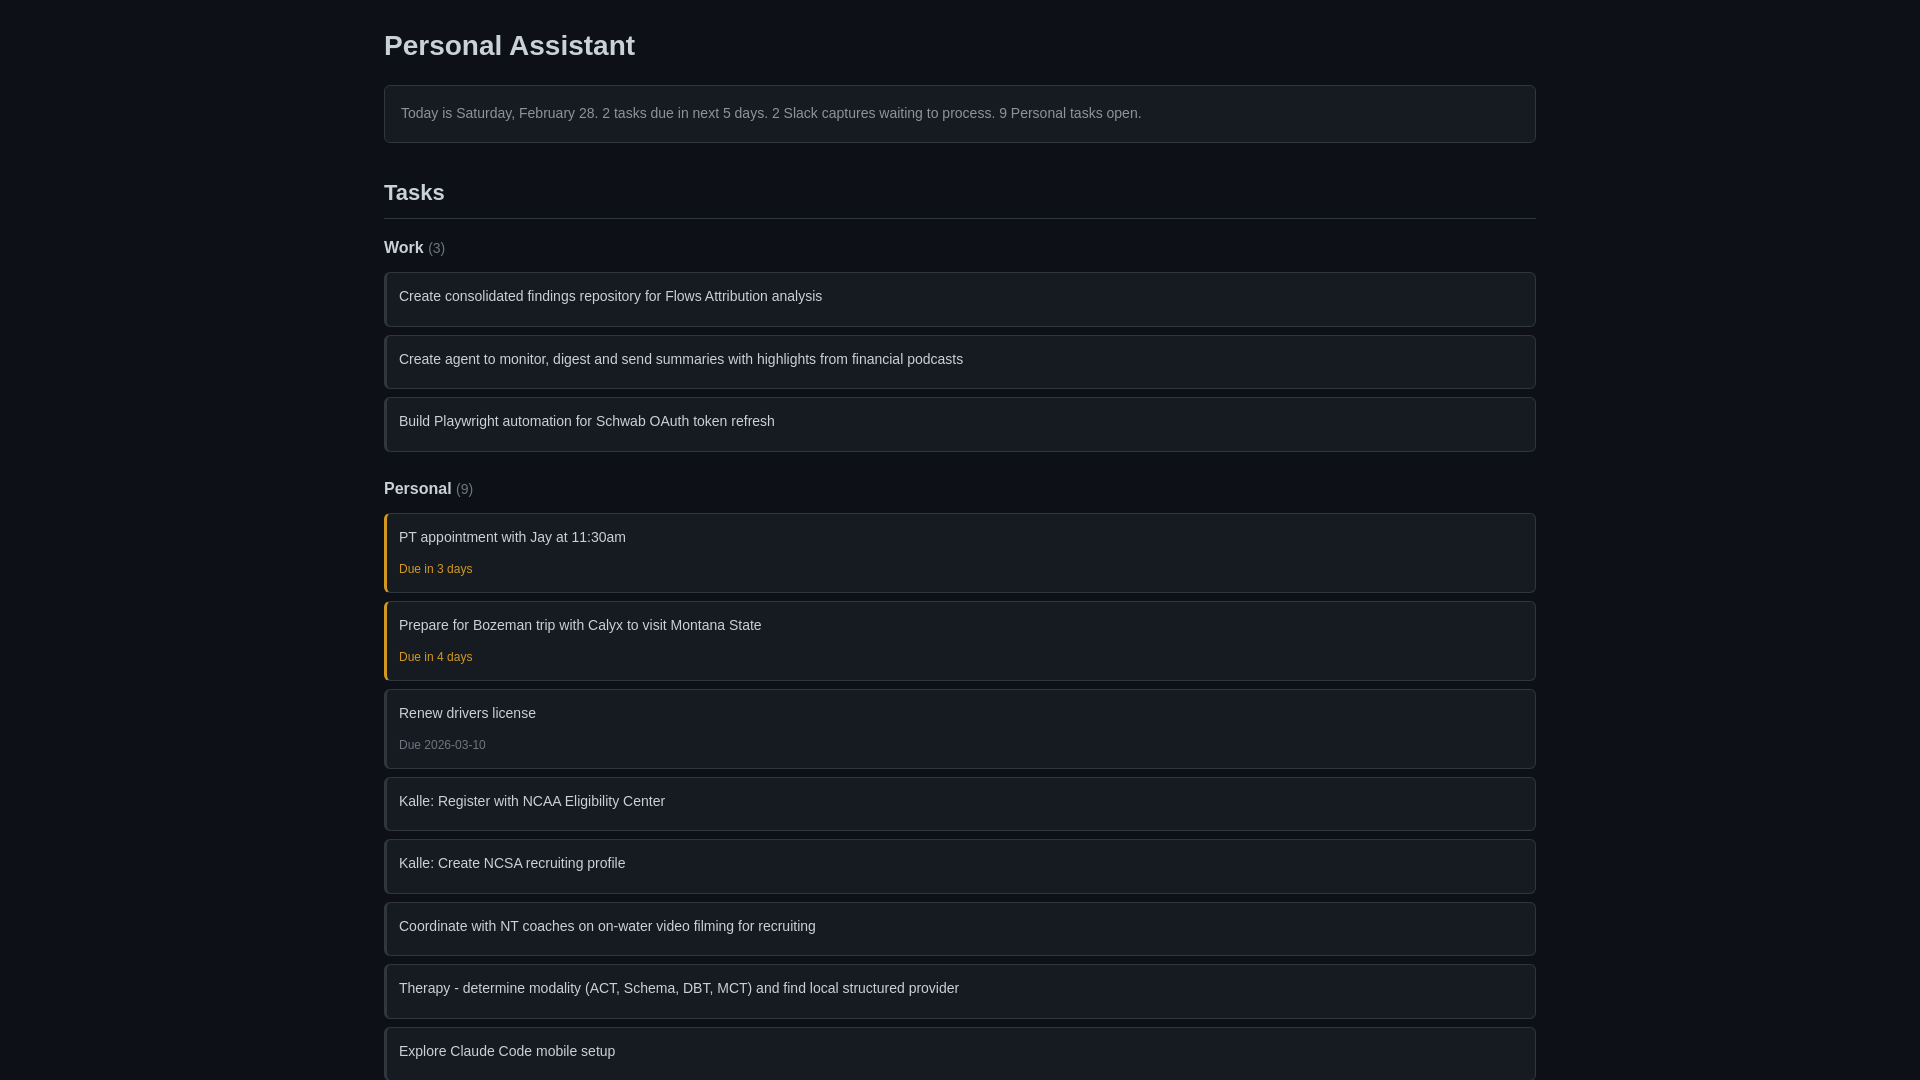Open Kalle NCAA Eligibility Center registration task

[x=531, y=802]
